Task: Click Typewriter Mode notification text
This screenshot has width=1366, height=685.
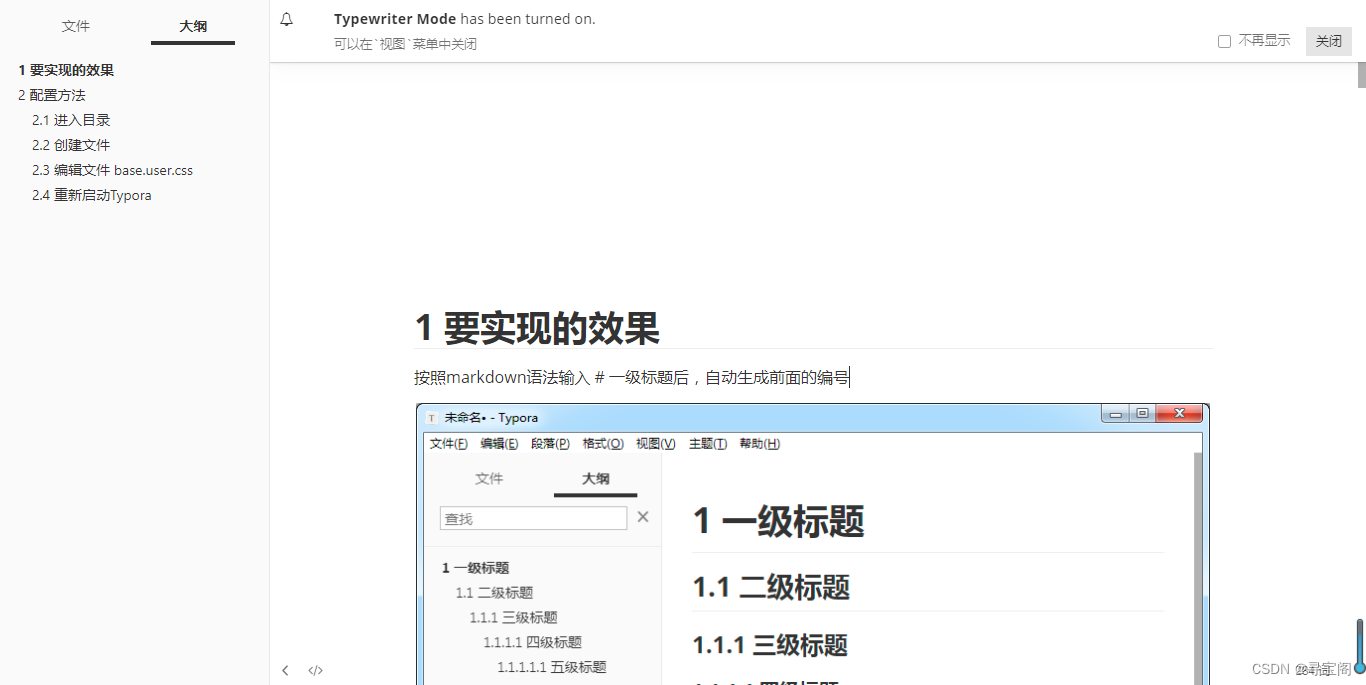Action: pyautogui.click(x=464, y=19)
